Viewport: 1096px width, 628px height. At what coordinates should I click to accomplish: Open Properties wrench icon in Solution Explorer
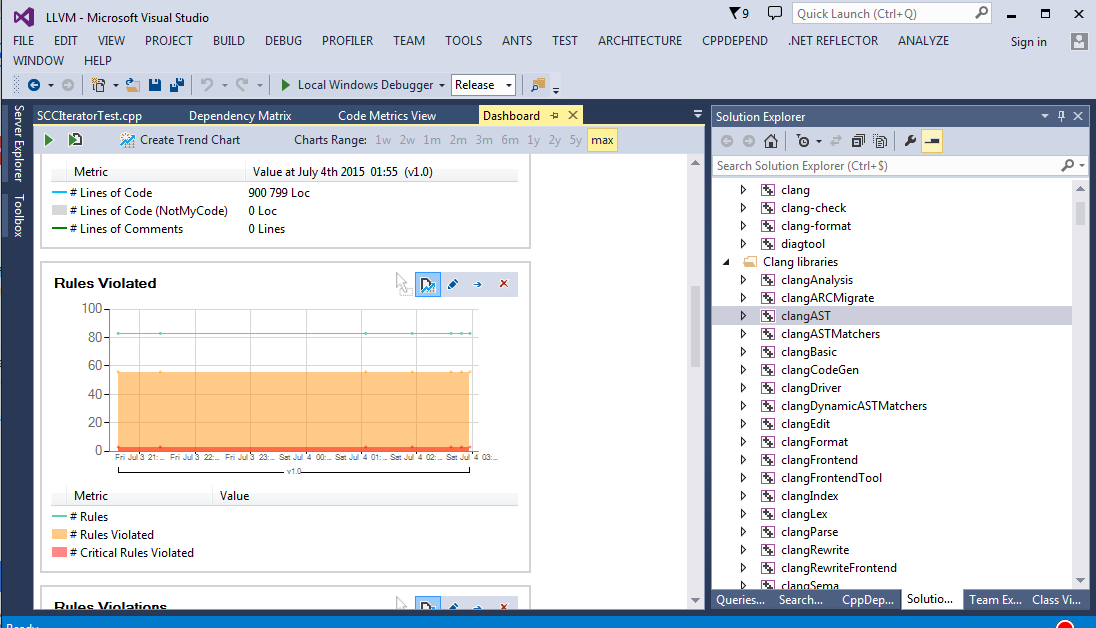tap(909, 141)
